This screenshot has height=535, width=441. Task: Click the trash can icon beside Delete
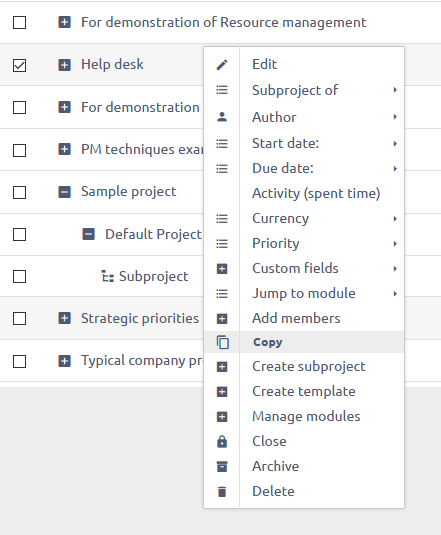222,491
